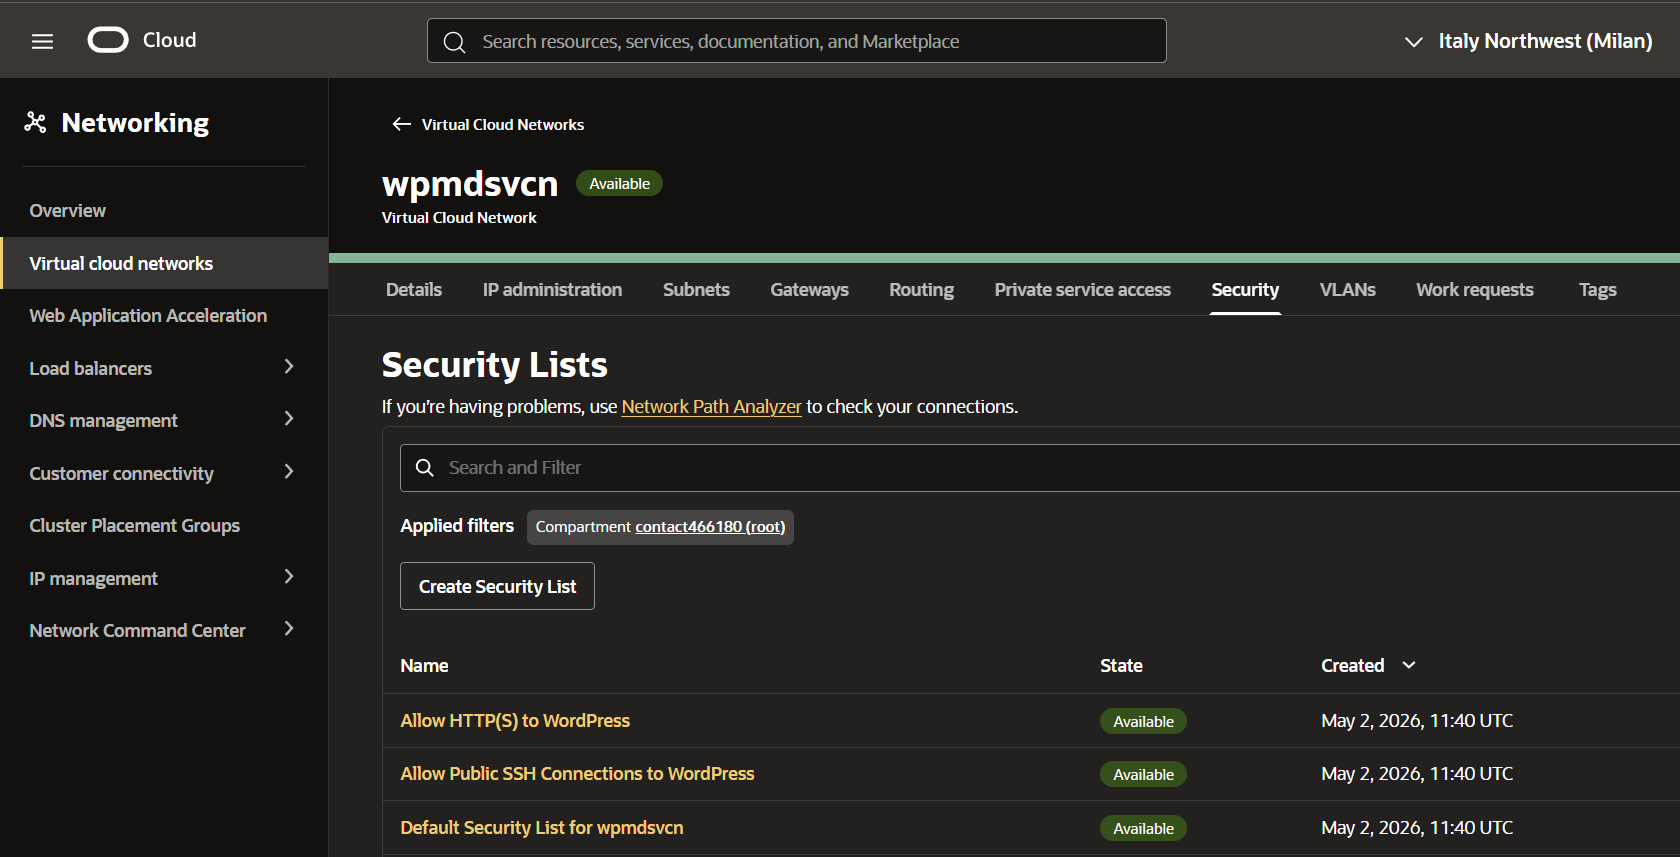Click the back arrow to Virtual Cloud Networks
The height and width of the screenshot is (857, 1680).
(x=402, y=124)
